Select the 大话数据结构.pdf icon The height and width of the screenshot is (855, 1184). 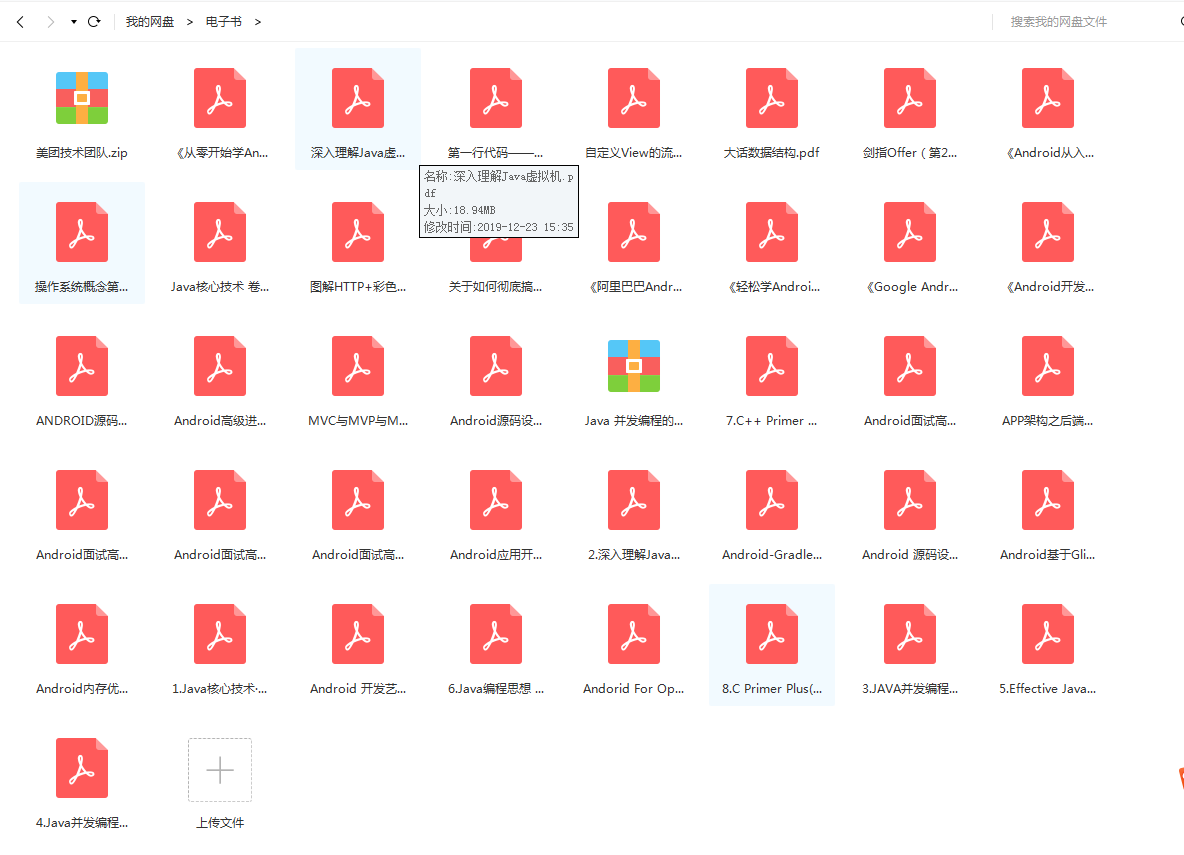click(x=772, y=98)
